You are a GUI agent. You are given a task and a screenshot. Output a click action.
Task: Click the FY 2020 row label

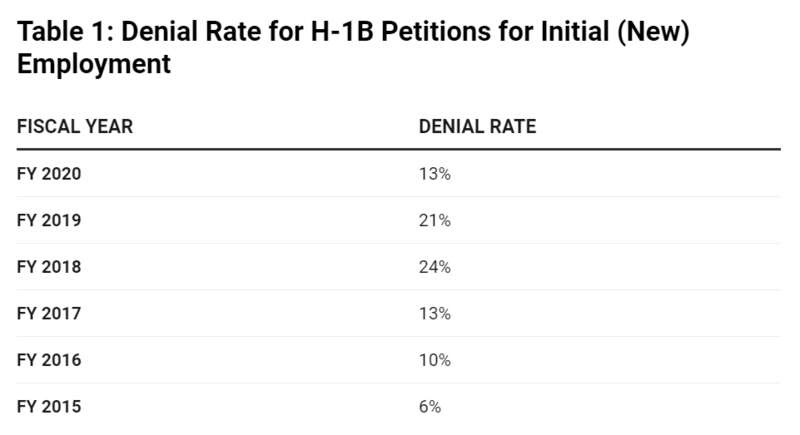point(49,174)
